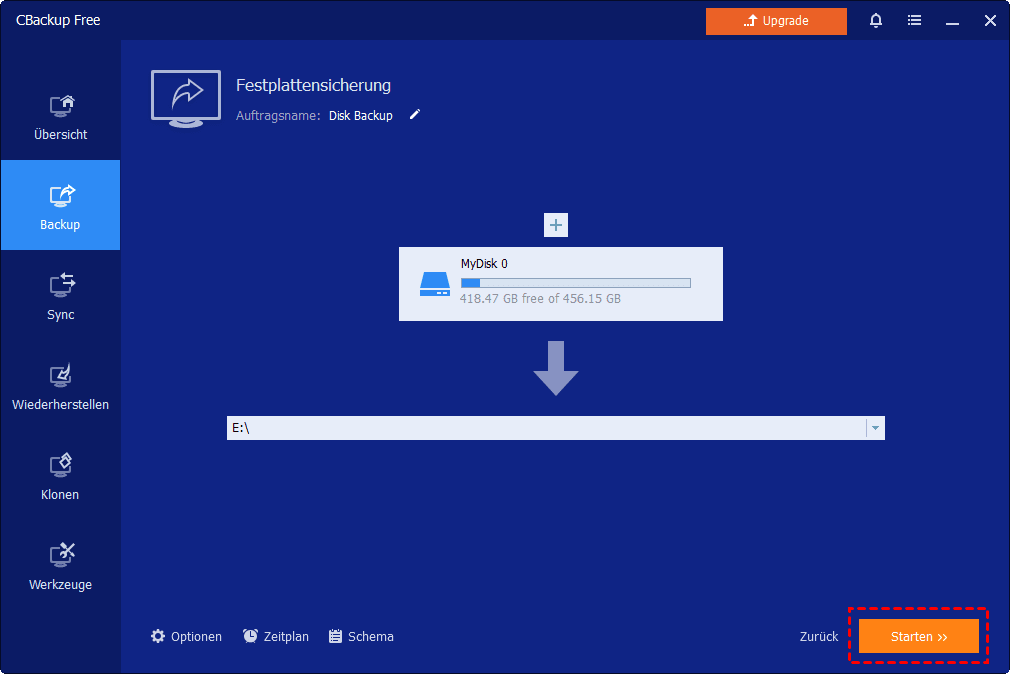Open Optionen settings
The height and width of the screenshot is (674, 1010).
[x=186, y=636]
